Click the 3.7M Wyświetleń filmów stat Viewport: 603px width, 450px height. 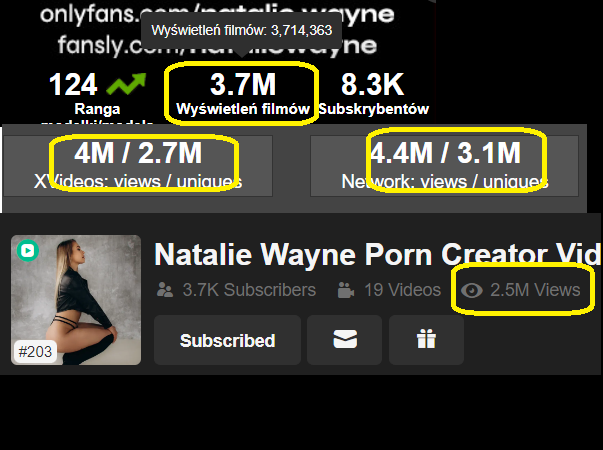(x=243, y=93)
